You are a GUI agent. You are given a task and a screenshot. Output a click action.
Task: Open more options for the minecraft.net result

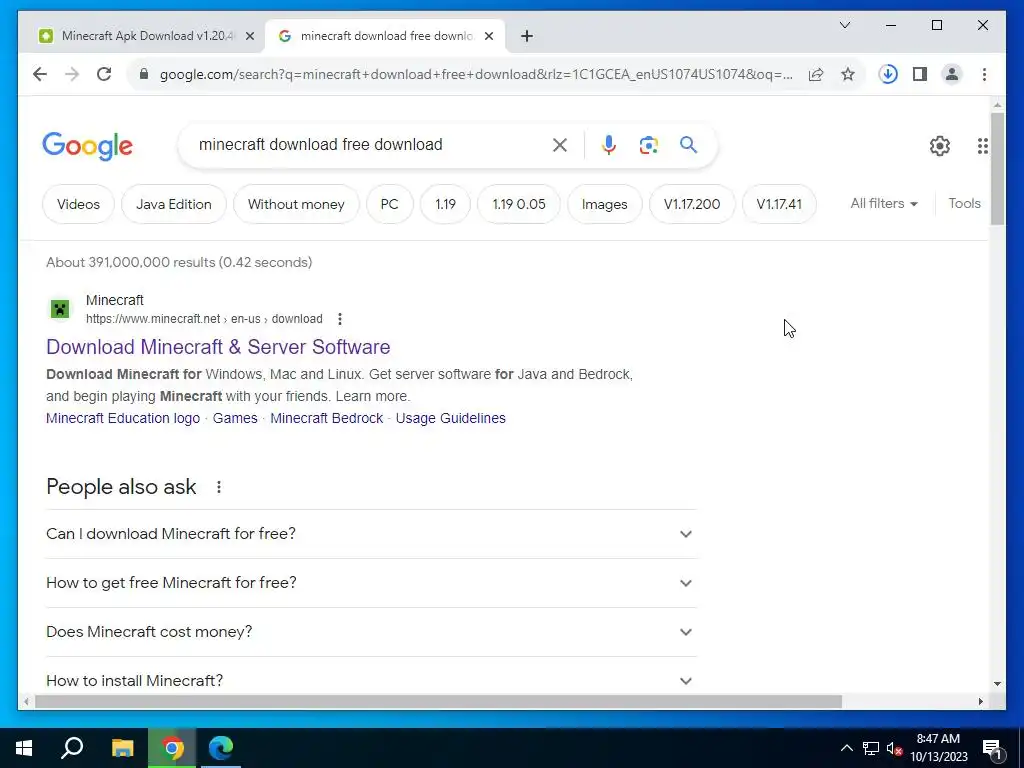[340, 319]
